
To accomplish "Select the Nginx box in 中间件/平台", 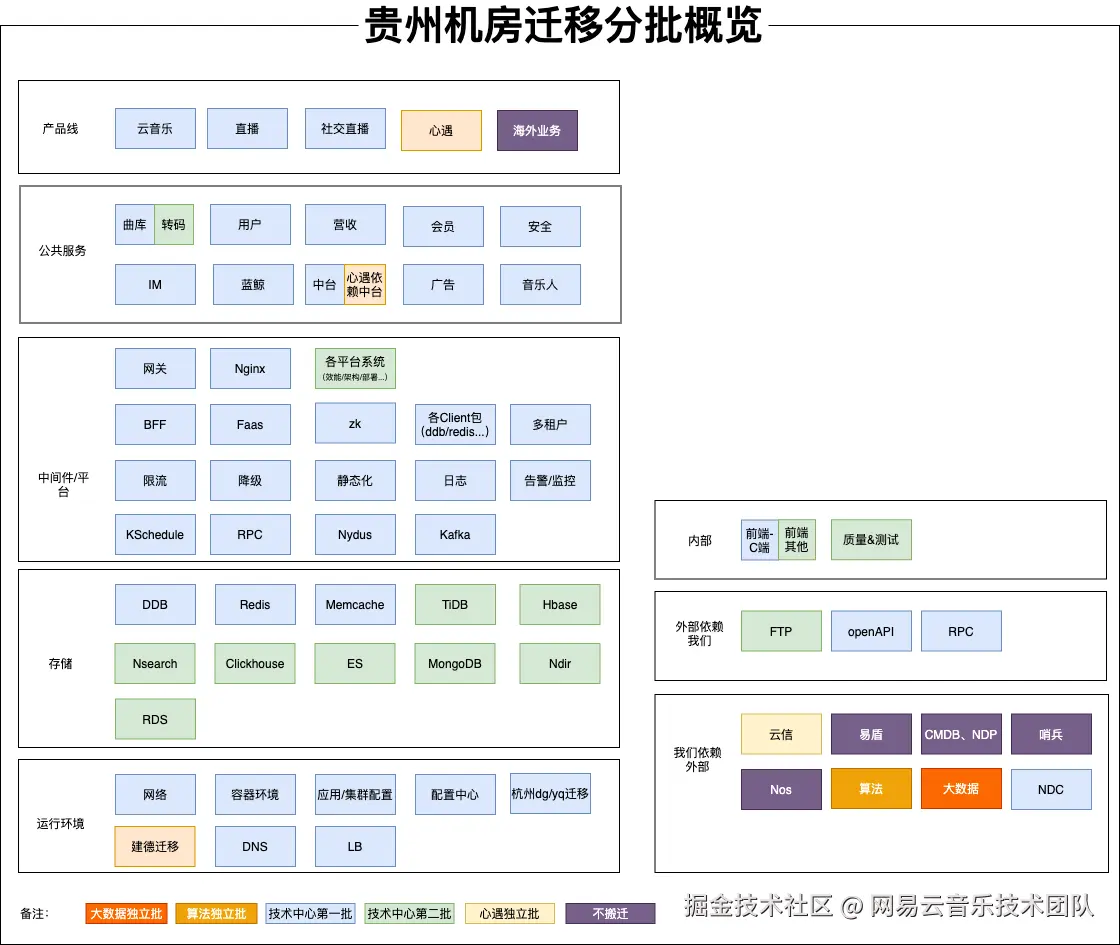I will click(x=250, y=368).
